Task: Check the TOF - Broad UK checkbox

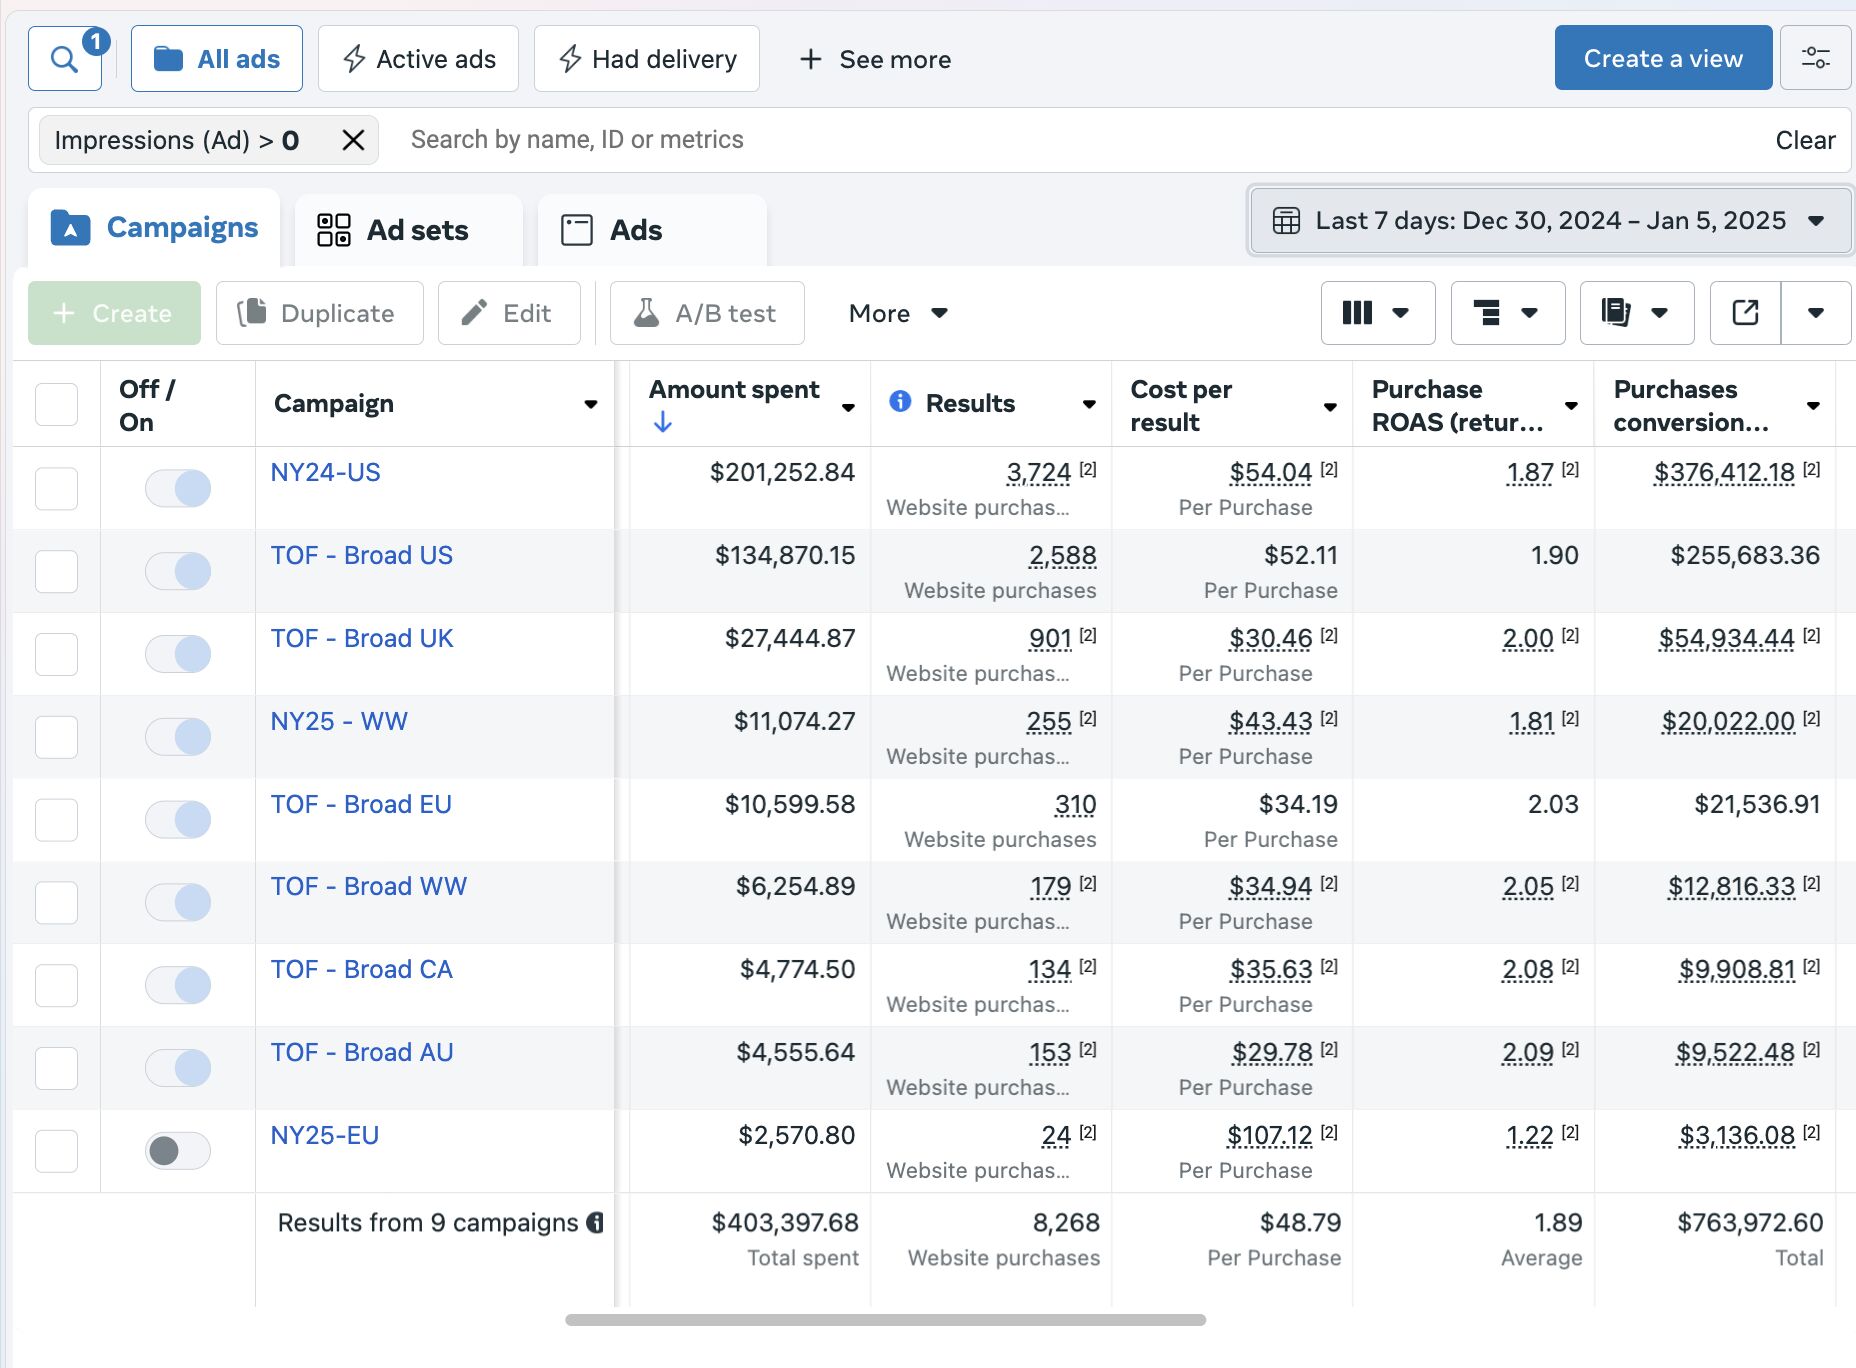Action: (56, 654)
